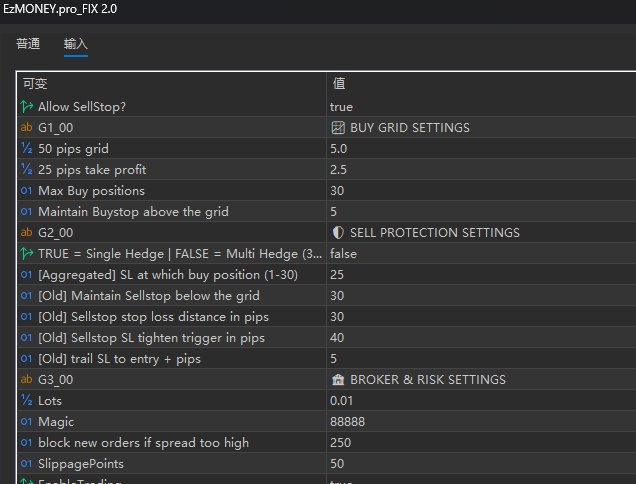Screen dimensions: 636x484
Task: Click the integer icon beside Max Buy positions
Action: (26, 191)
